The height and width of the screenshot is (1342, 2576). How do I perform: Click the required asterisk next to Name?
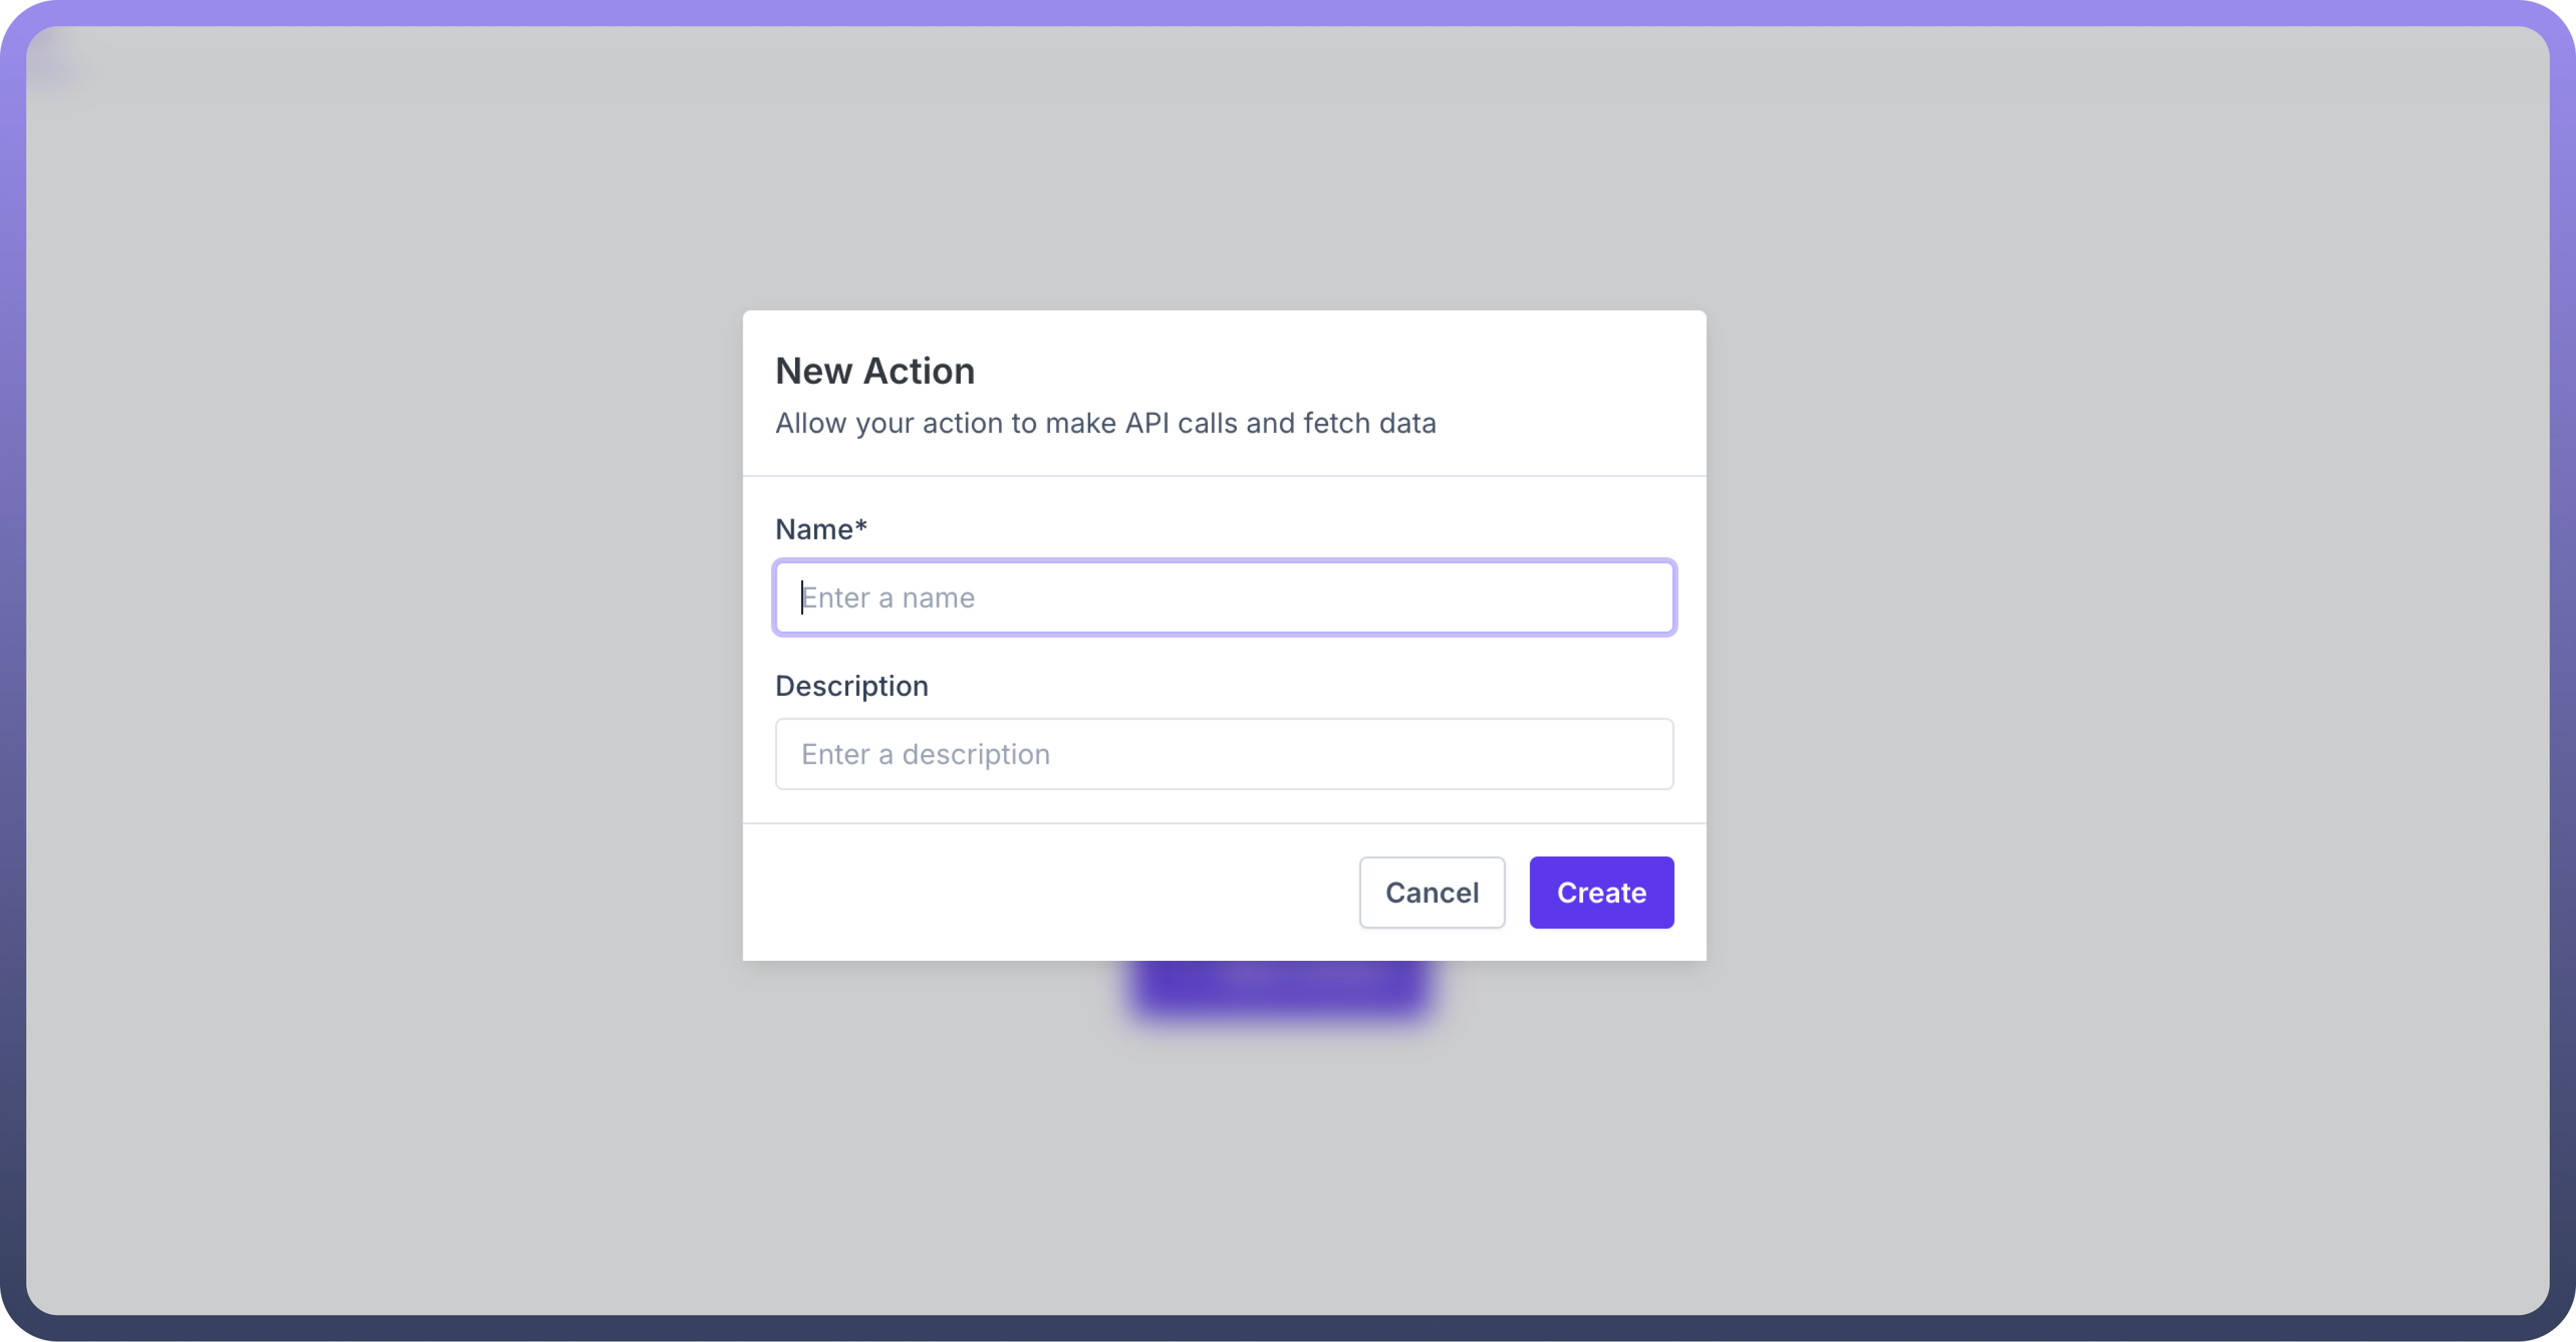coord(861,525)
